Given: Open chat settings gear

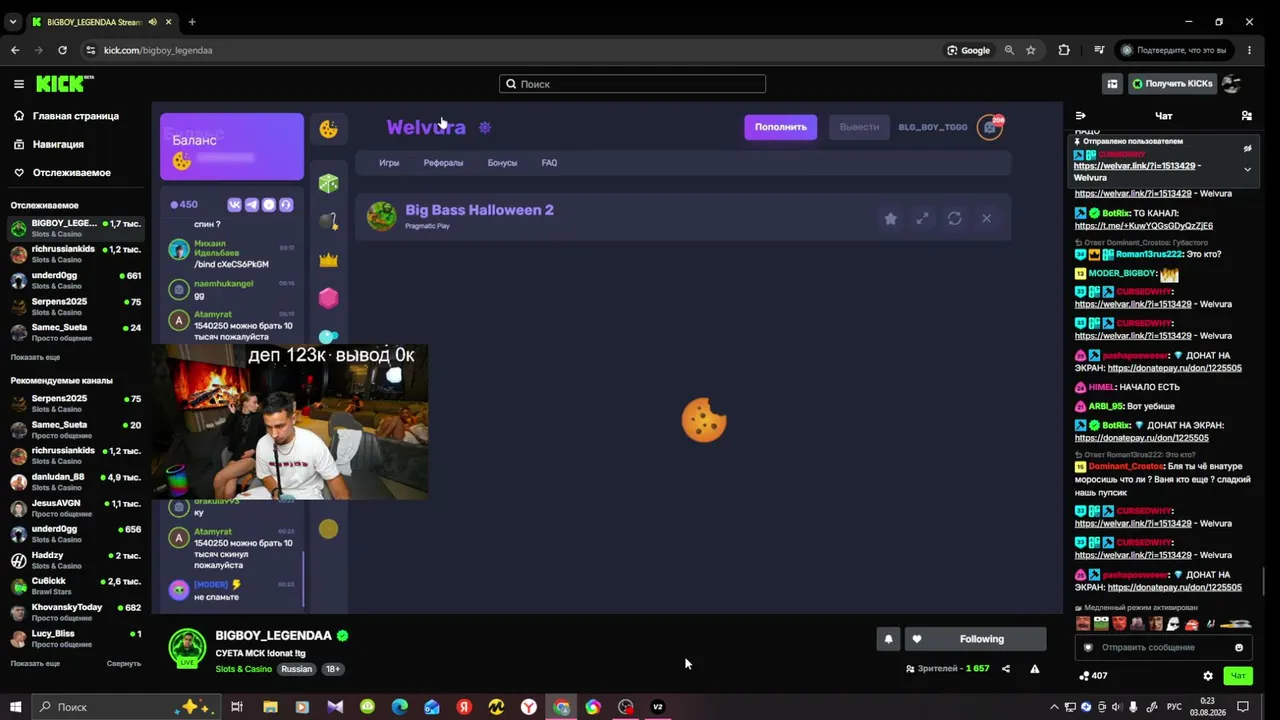Looking at the screenshot, I should tap(1208, 676).
